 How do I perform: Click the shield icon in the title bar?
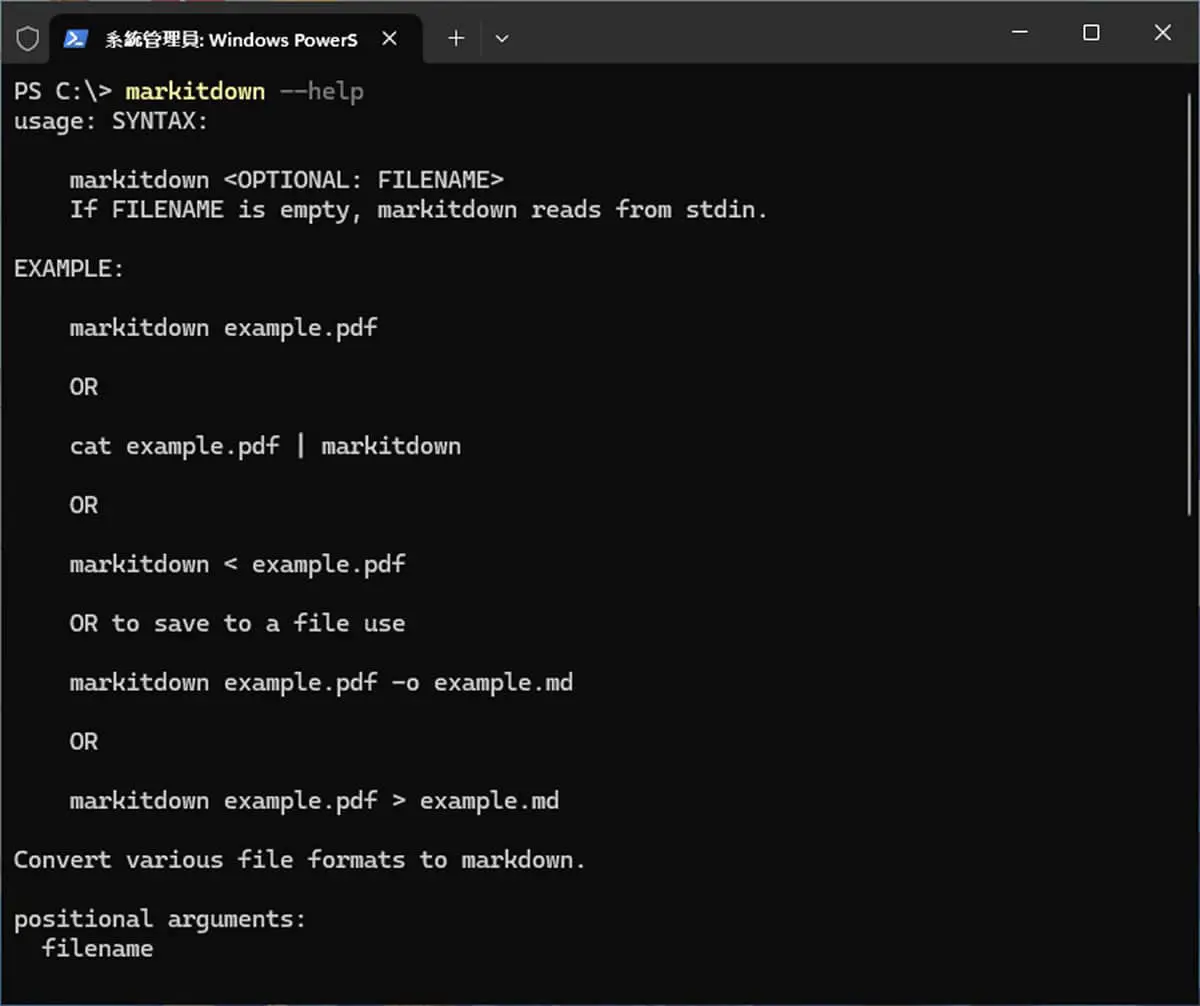click(x=28, y=38)
